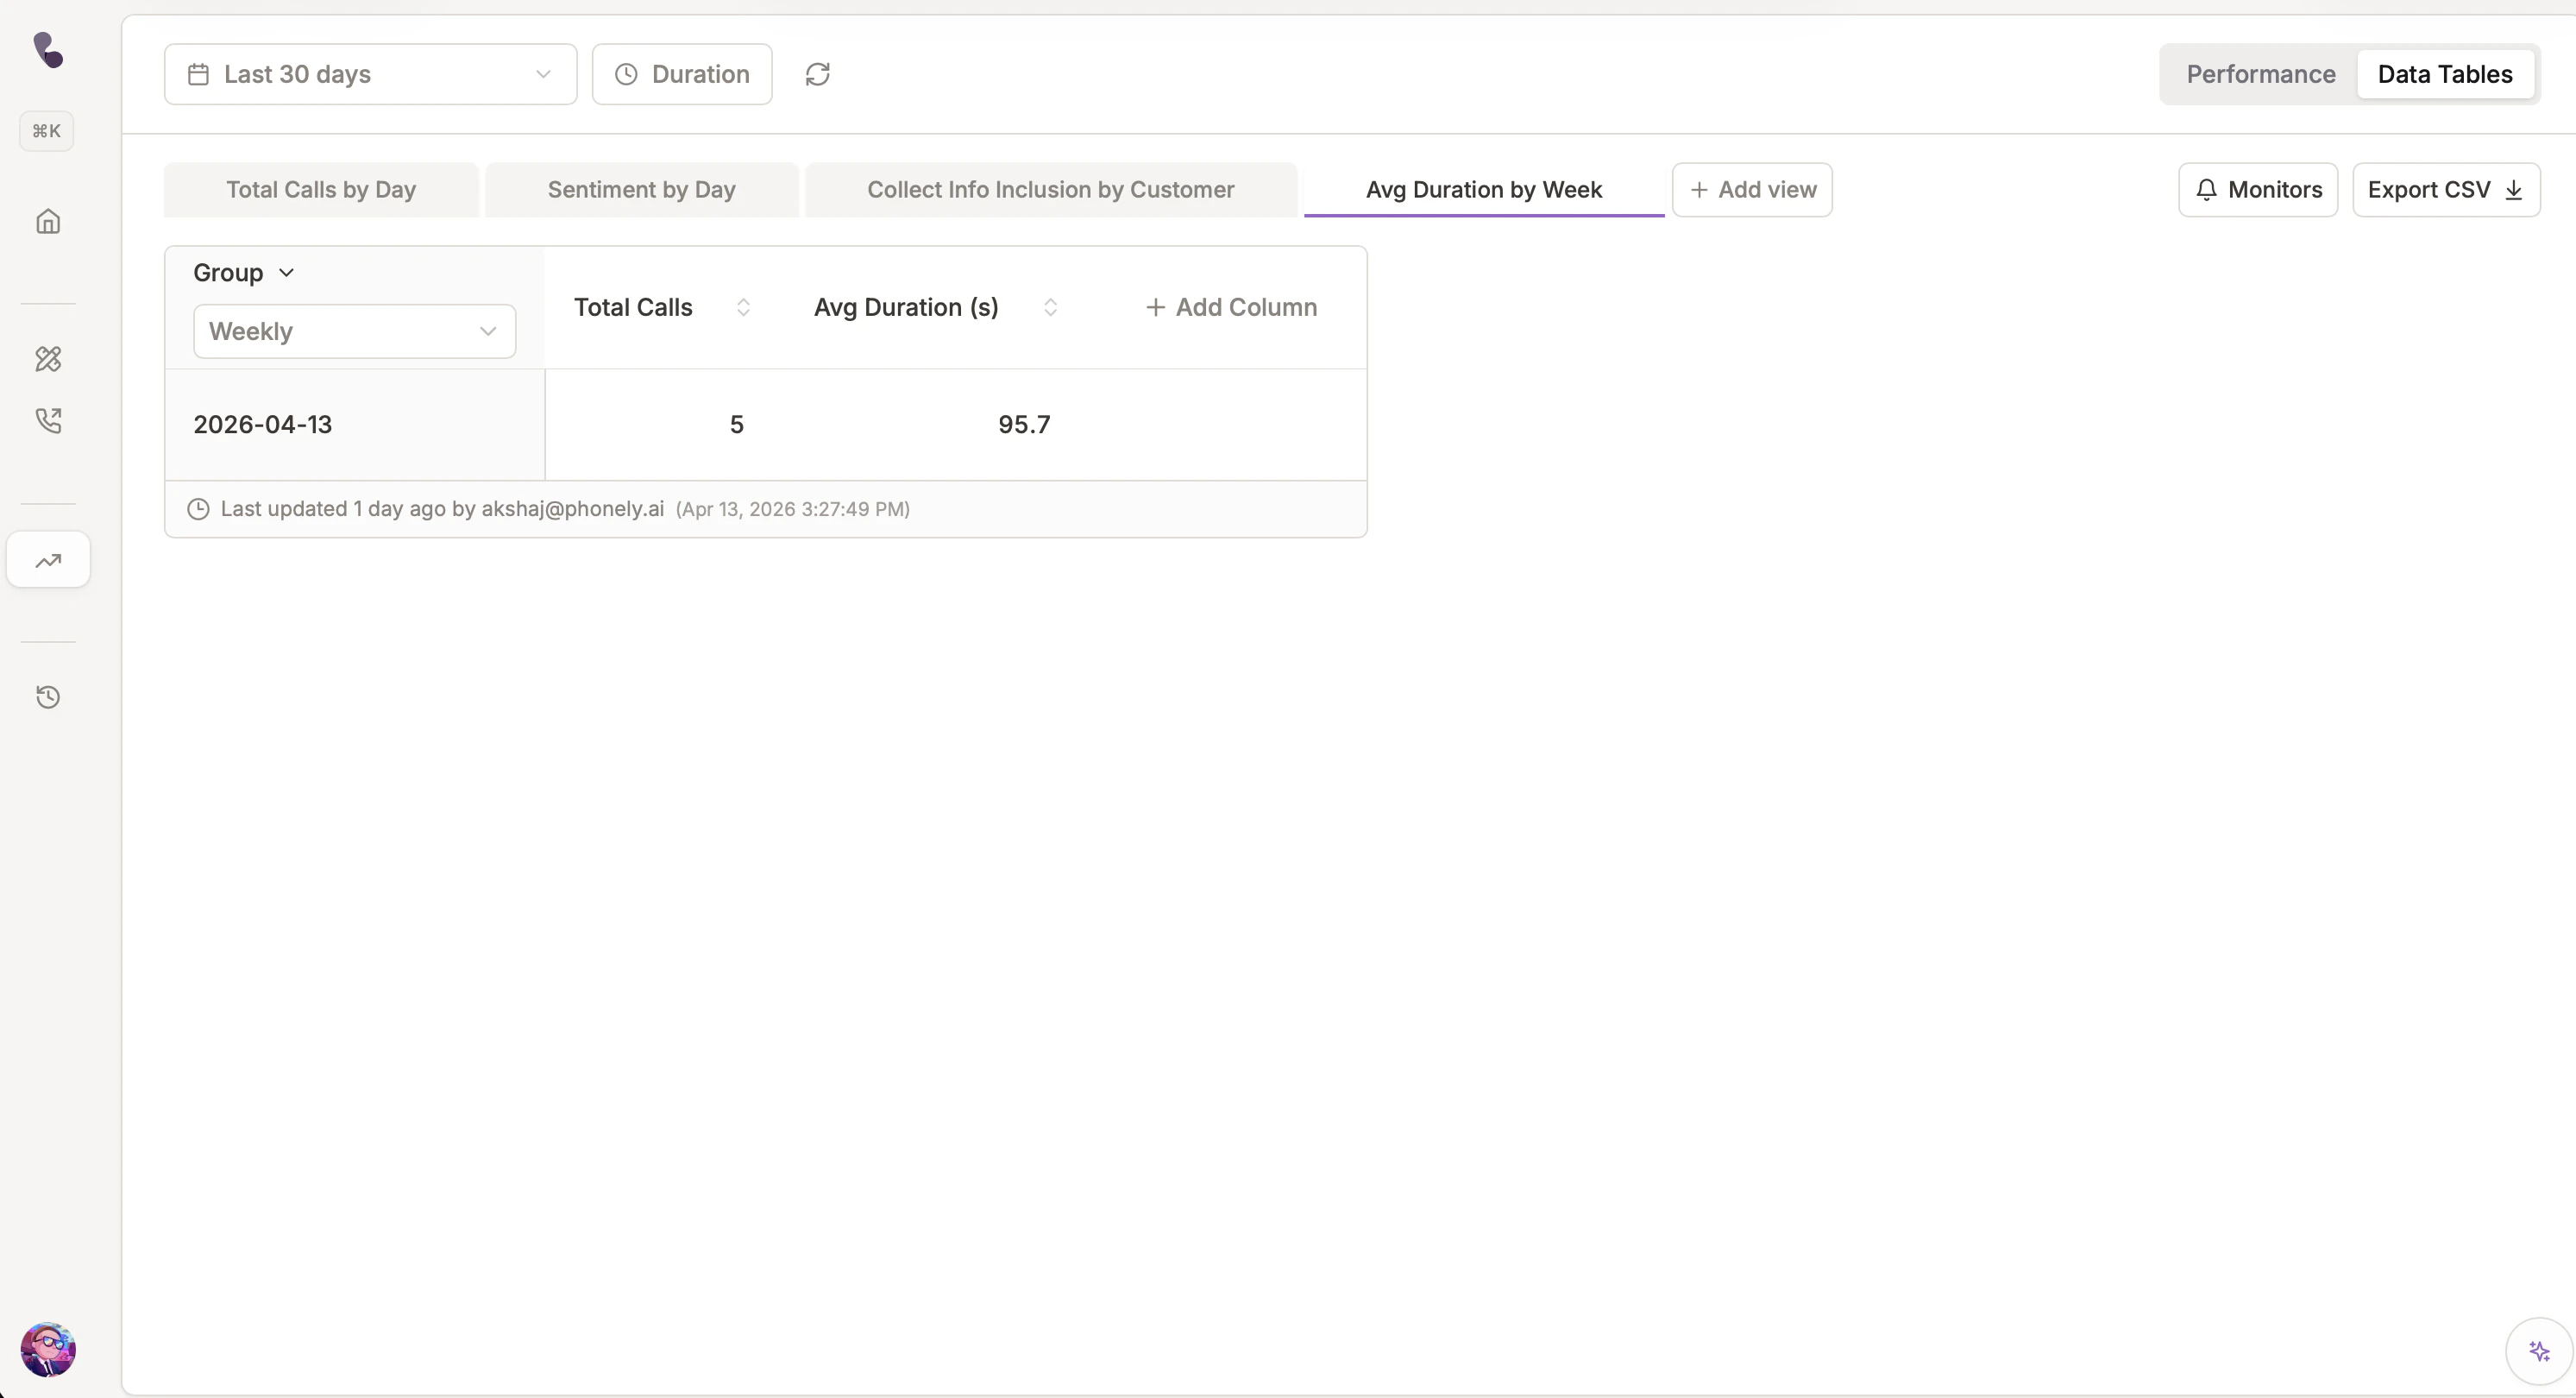
Task: Switch to the Performance view
Action: pos(2260,74)
